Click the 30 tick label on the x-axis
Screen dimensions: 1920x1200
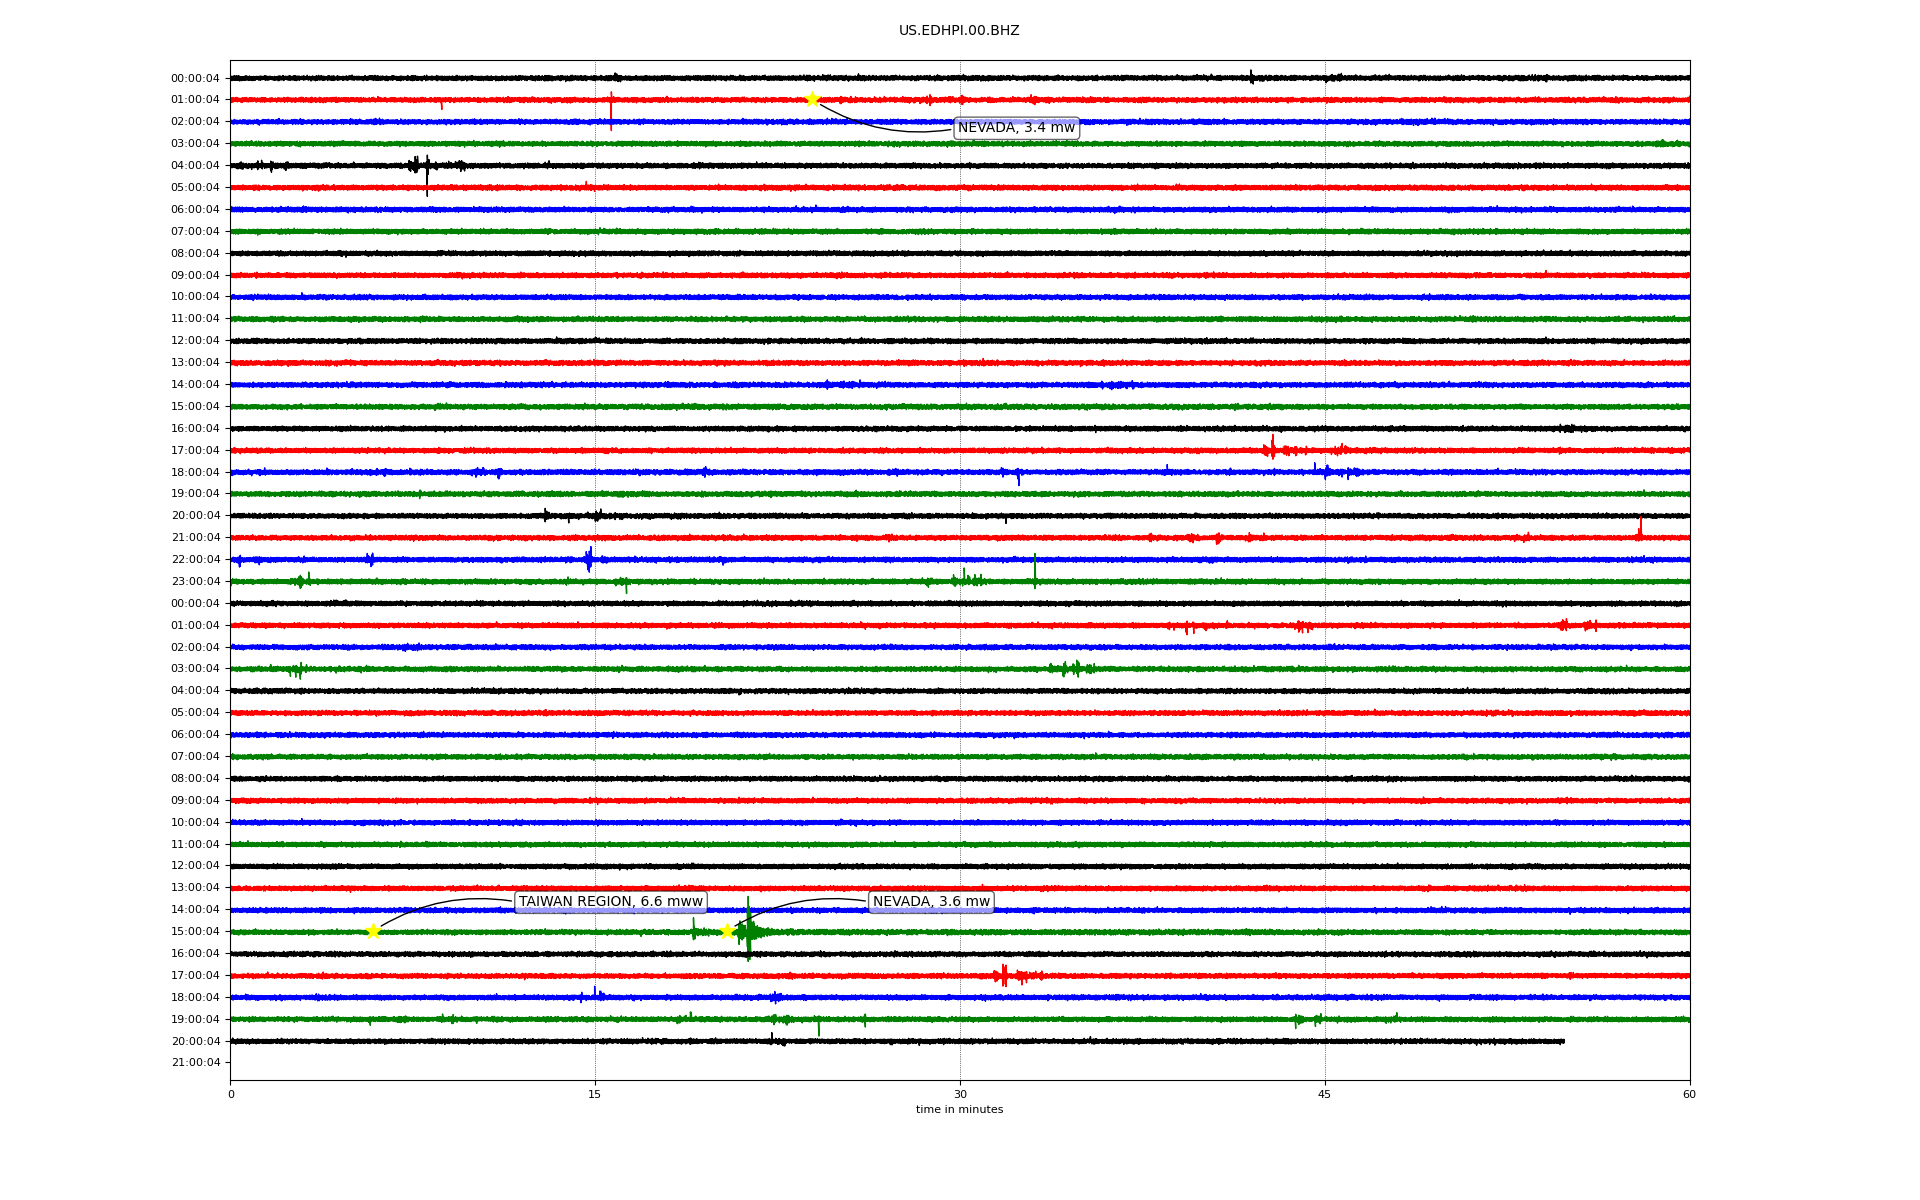pos(960,1094)
